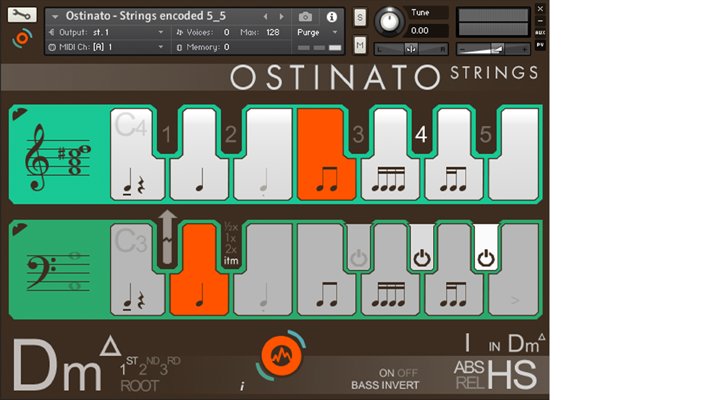Toggle the rightmost power button on bass keyboard
Image resolution: width=710 pixels, height=400 pixels.
click(485, 258)
